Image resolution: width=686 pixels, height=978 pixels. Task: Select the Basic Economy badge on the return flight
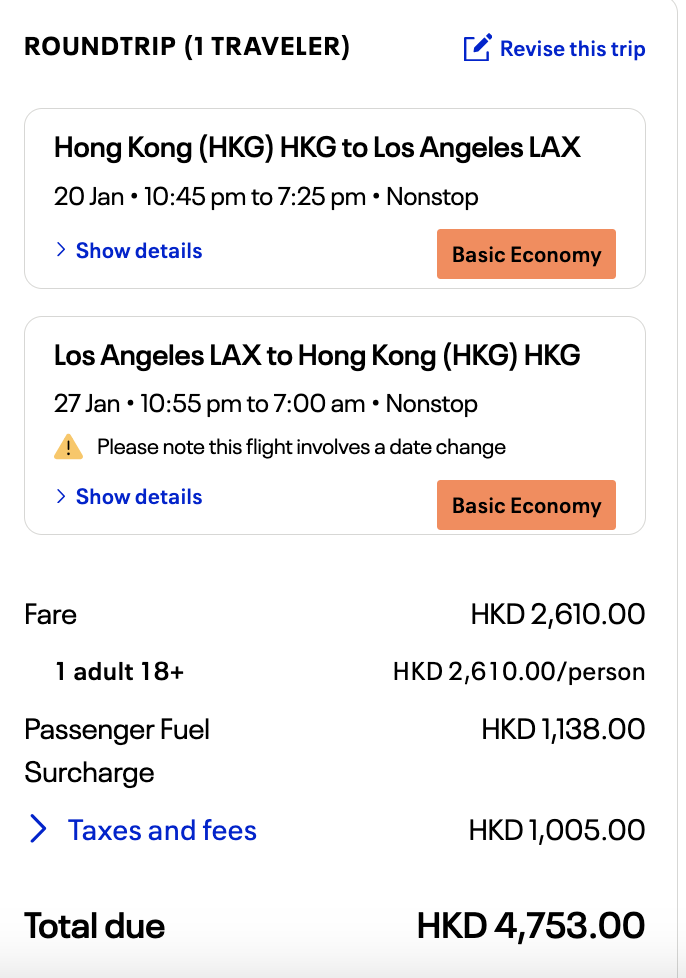[x=526, y=505]
